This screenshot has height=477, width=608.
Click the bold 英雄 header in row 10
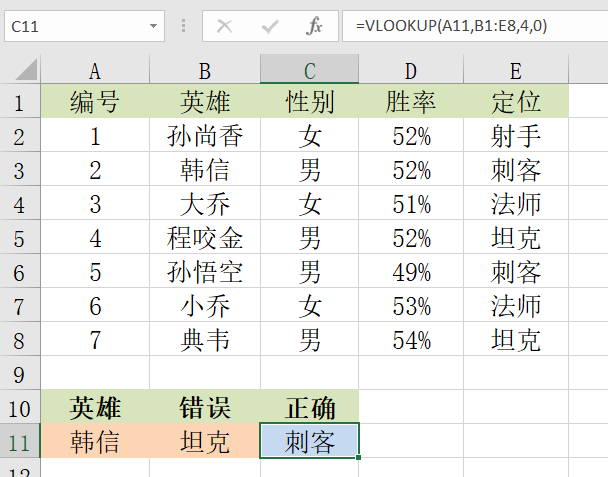coord(95,407)
